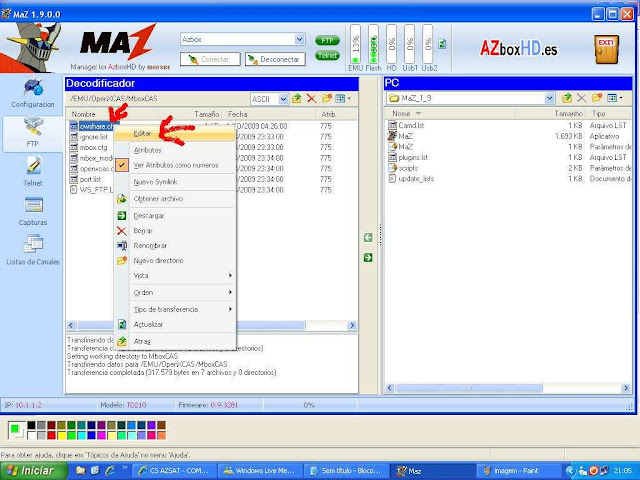Click the delete X icon in PC toolbar
The height and width of the screenshot is (480, 640).
point(581,98)
